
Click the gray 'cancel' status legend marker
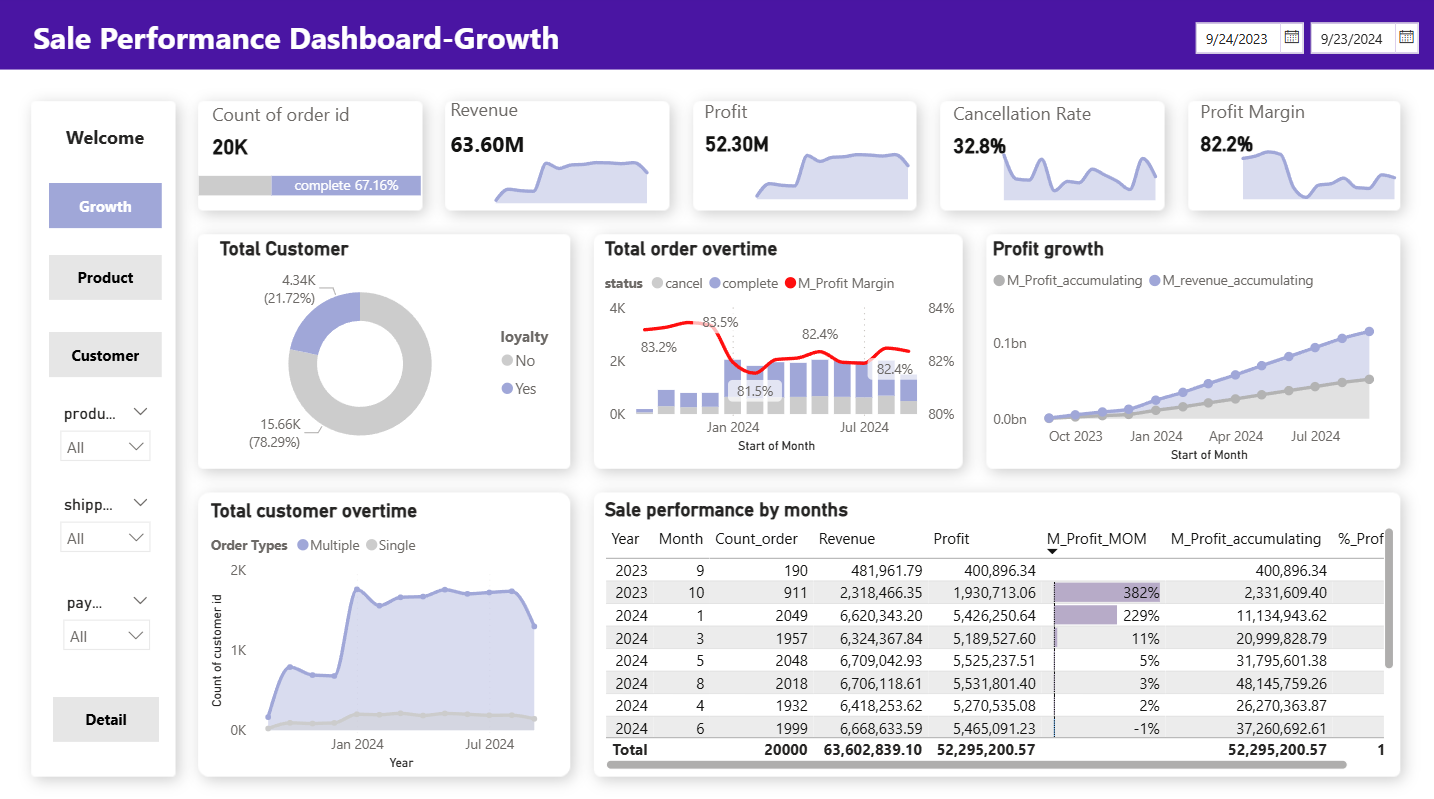coord(657,283)
